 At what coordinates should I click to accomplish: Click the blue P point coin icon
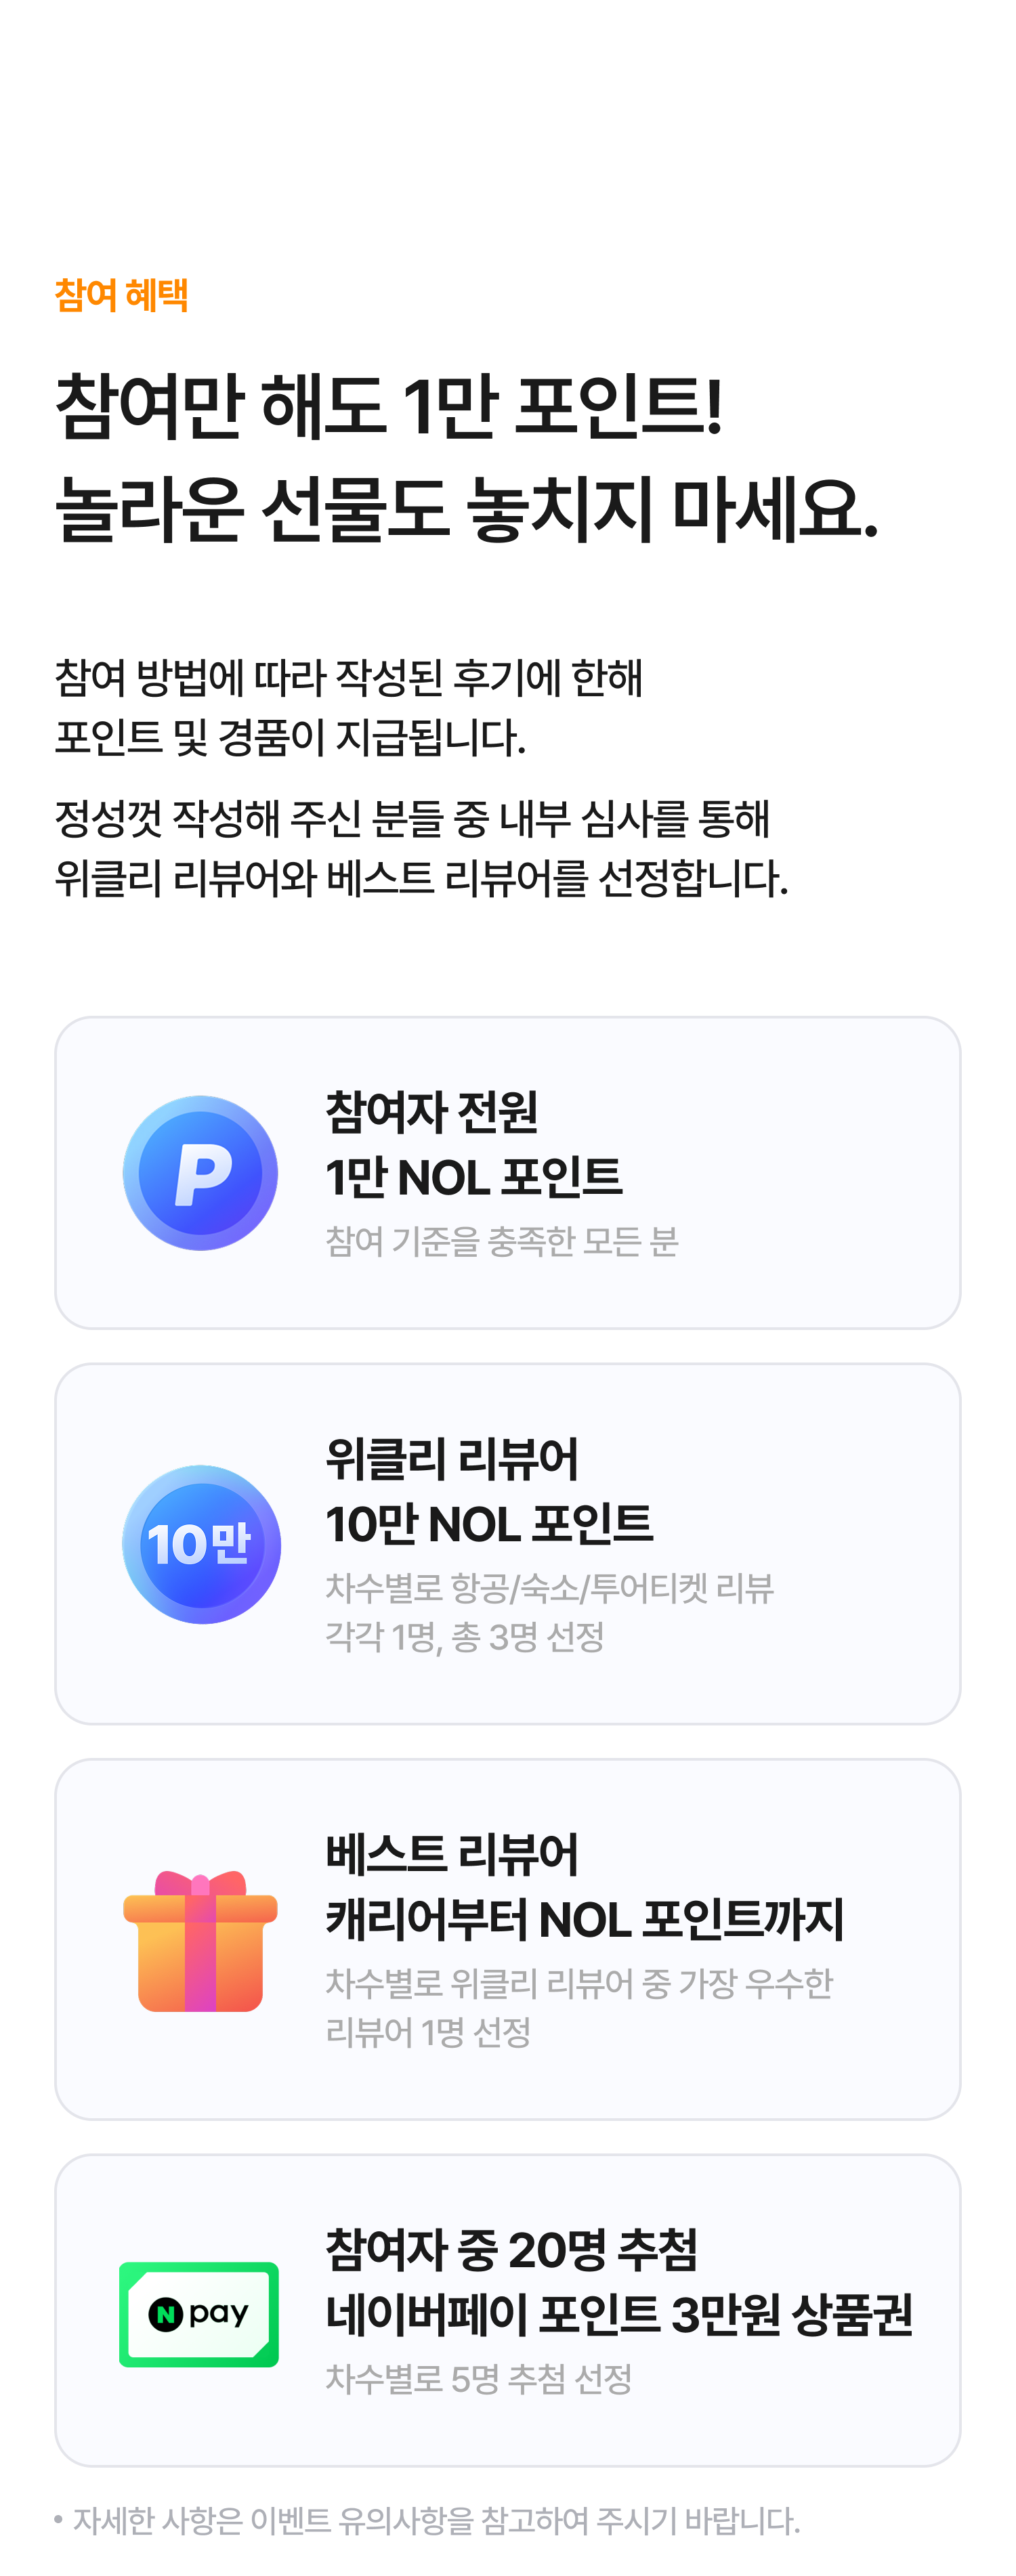click(x=200, y=1173)
